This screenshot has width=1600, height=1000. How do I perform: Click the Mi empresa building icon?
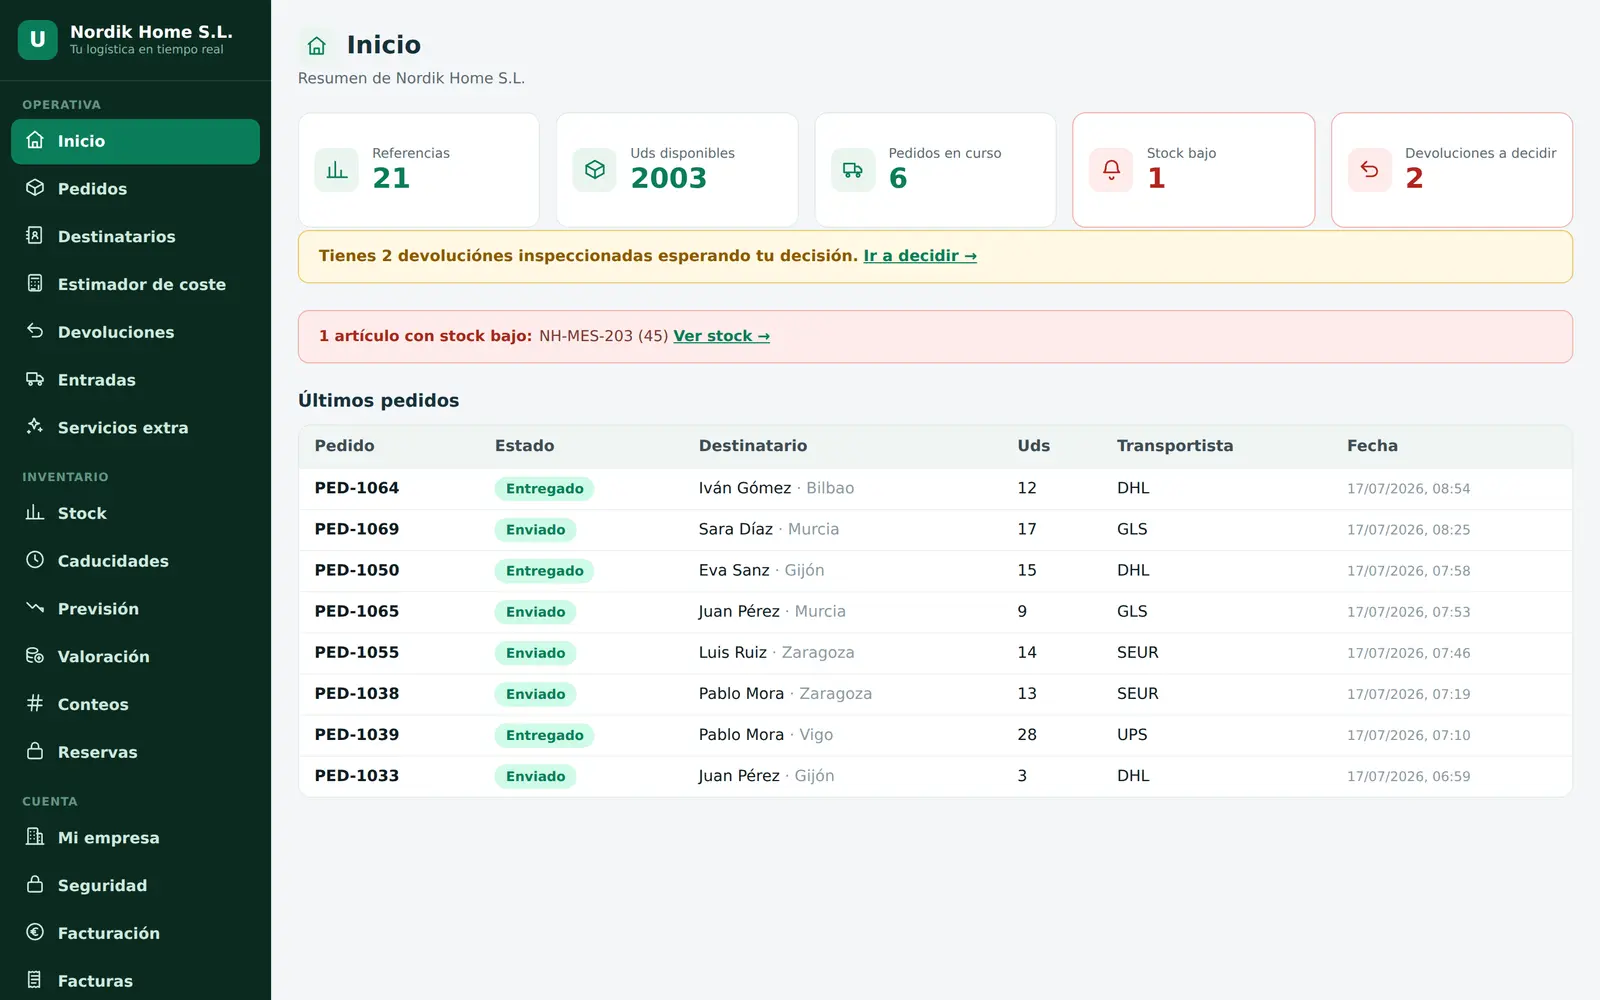pyautogui.click(x=35, y=837)
